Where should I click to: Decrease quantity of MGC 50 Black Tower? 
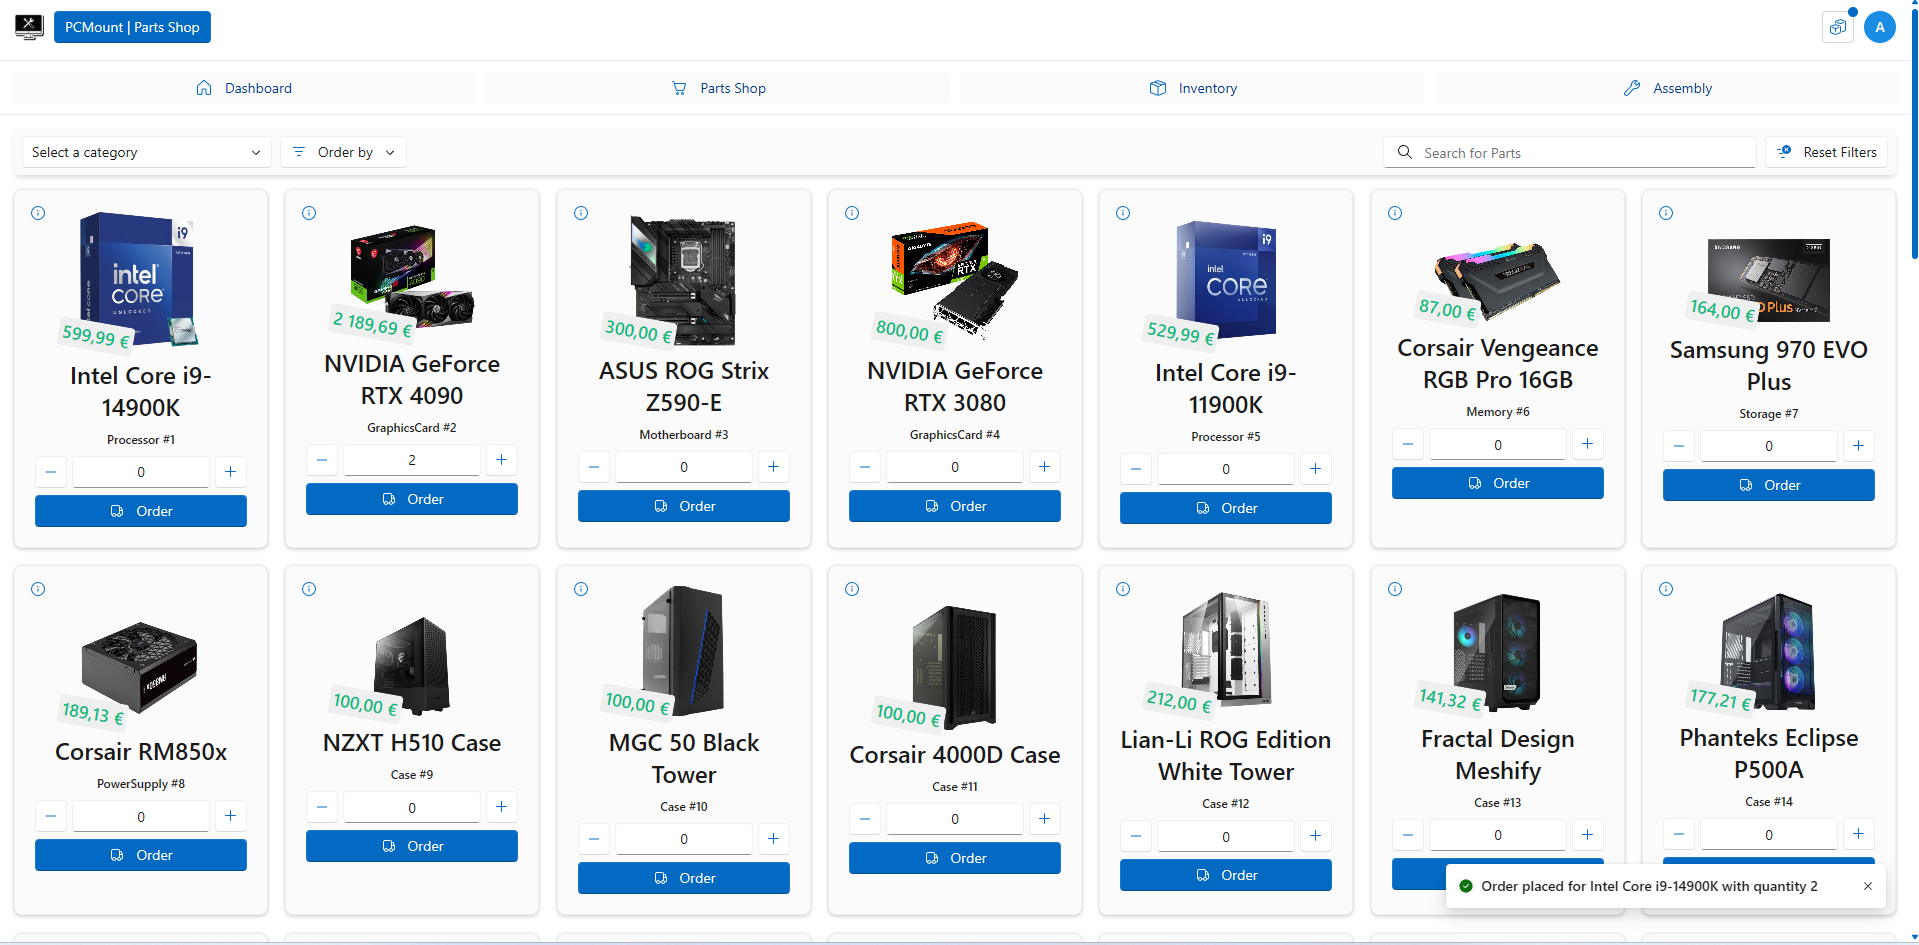tap(594, 838)
